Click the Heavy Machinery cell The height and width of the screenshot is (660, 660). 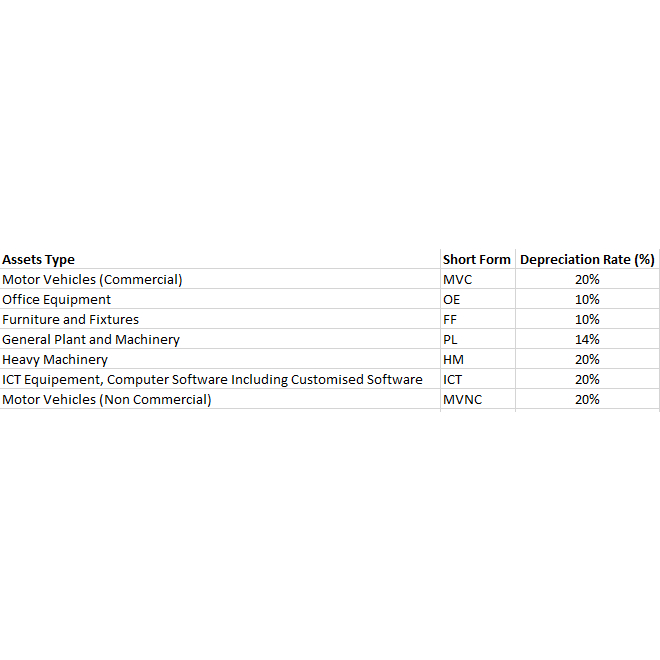(x=55, y=360)
